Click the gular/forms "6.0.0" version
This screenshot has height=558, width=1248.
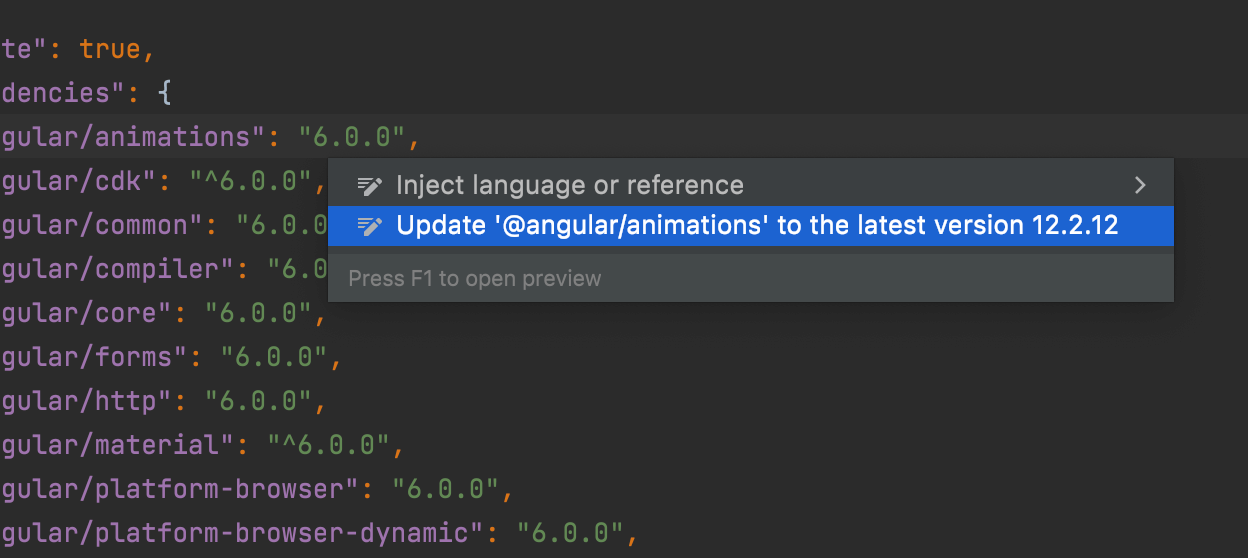[x=274, y=356]
